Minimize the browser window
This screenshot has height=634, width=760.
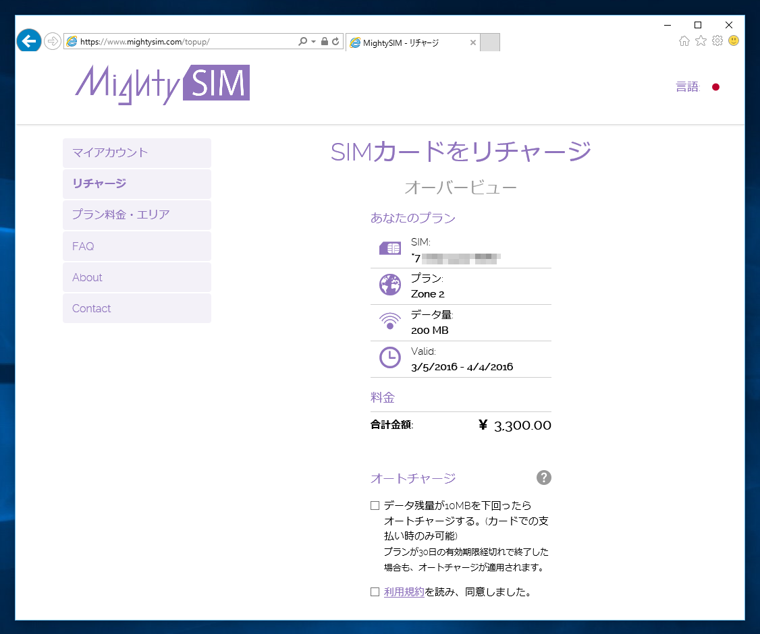(667, 25)
